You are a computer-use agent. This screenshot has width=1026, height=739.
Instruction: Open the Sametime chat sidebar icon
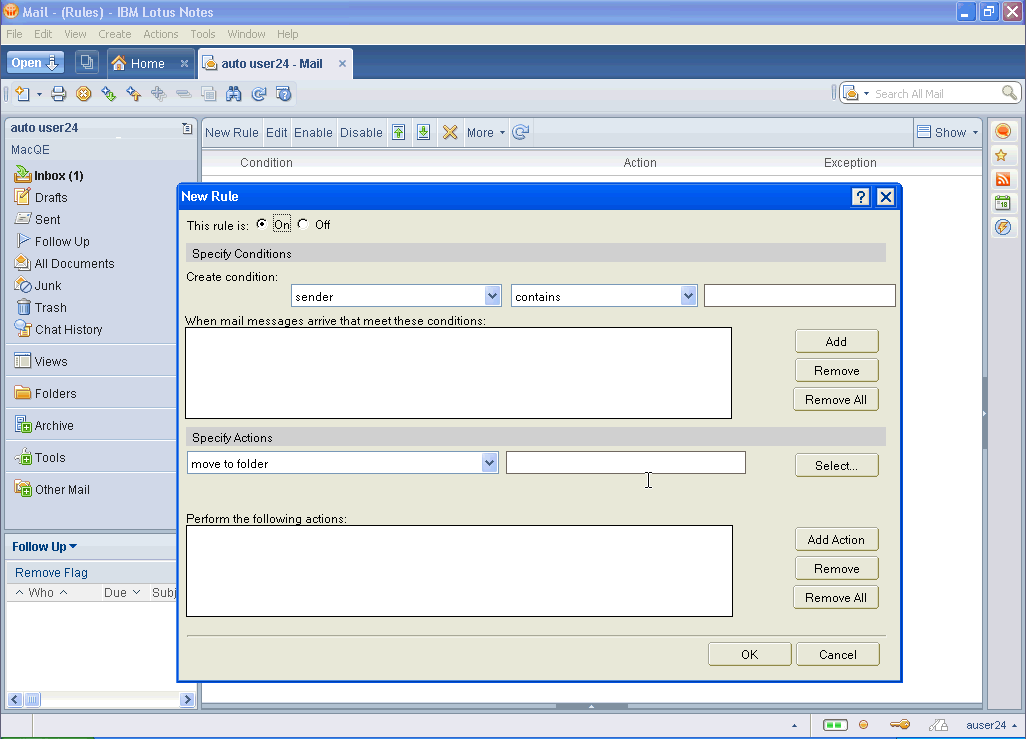(x=1001, y=132)
